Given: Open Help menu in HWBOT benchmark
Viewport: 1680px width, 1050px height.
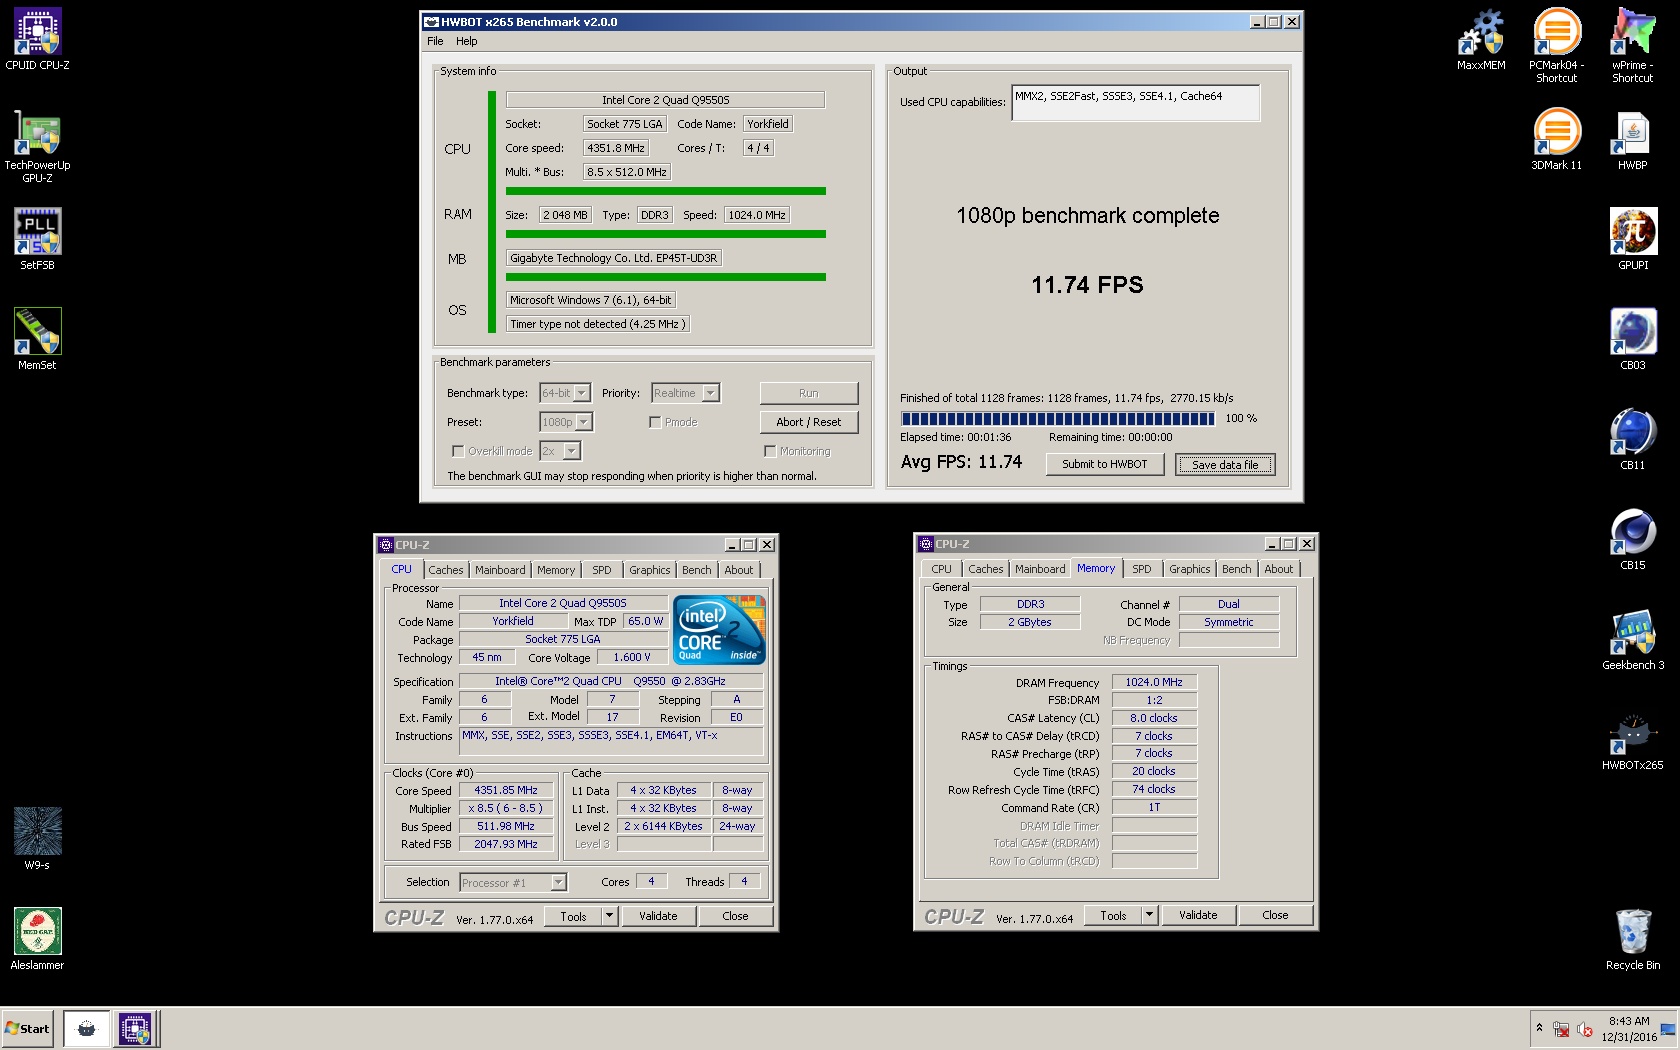Looking at the screenshot, I should 467,41.
